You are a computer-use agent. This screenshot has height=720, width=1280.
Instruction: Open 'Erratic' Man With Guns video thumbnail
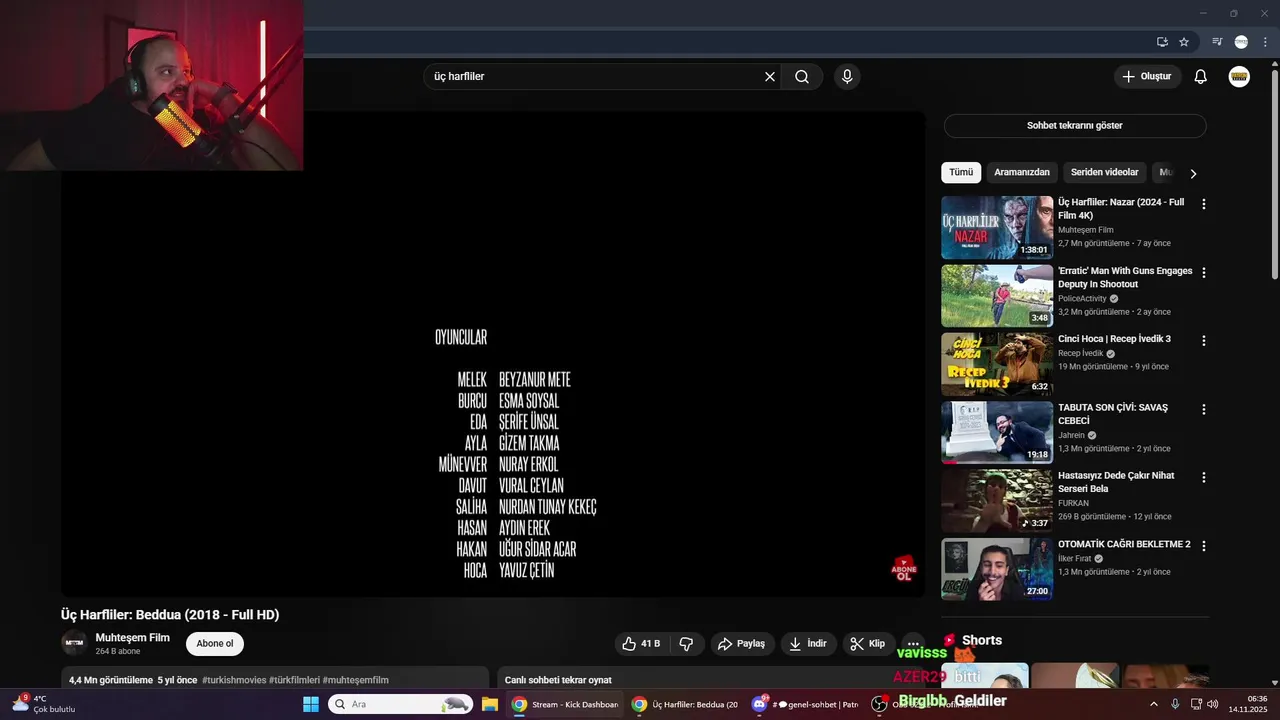(997, 296)
